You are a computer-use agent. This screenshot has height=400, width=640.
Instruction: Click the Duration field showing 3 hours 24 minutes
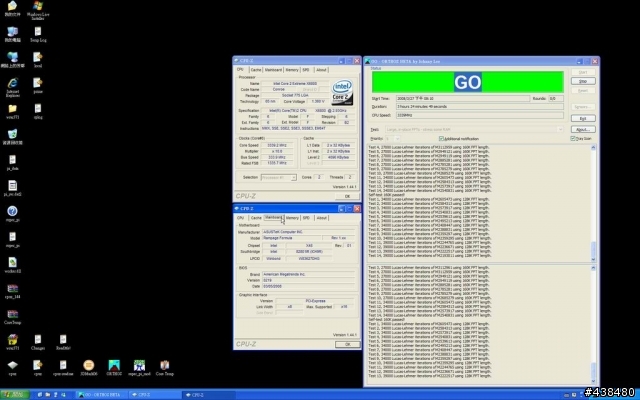pyautogui.click(x=480, y=107)
